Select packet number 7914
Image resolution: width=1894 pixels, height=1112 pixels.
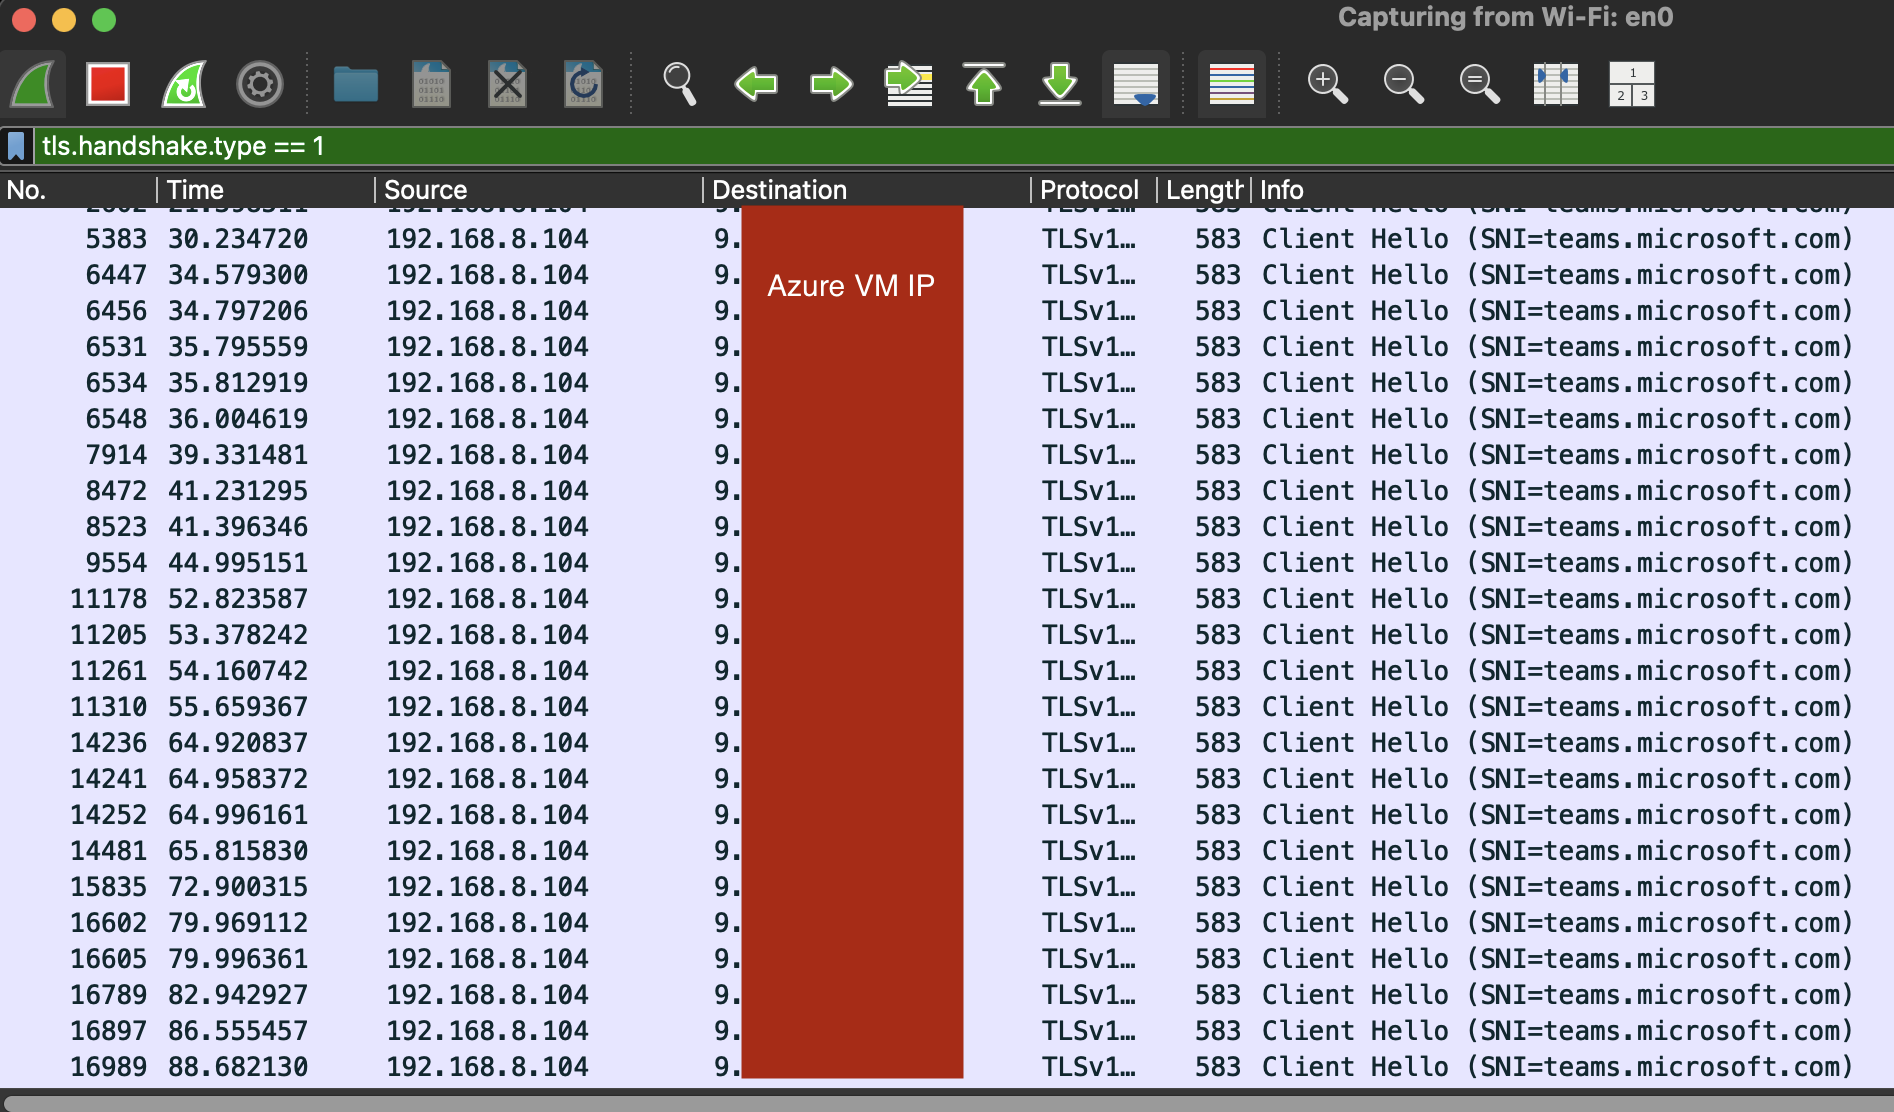pos(947,455)
